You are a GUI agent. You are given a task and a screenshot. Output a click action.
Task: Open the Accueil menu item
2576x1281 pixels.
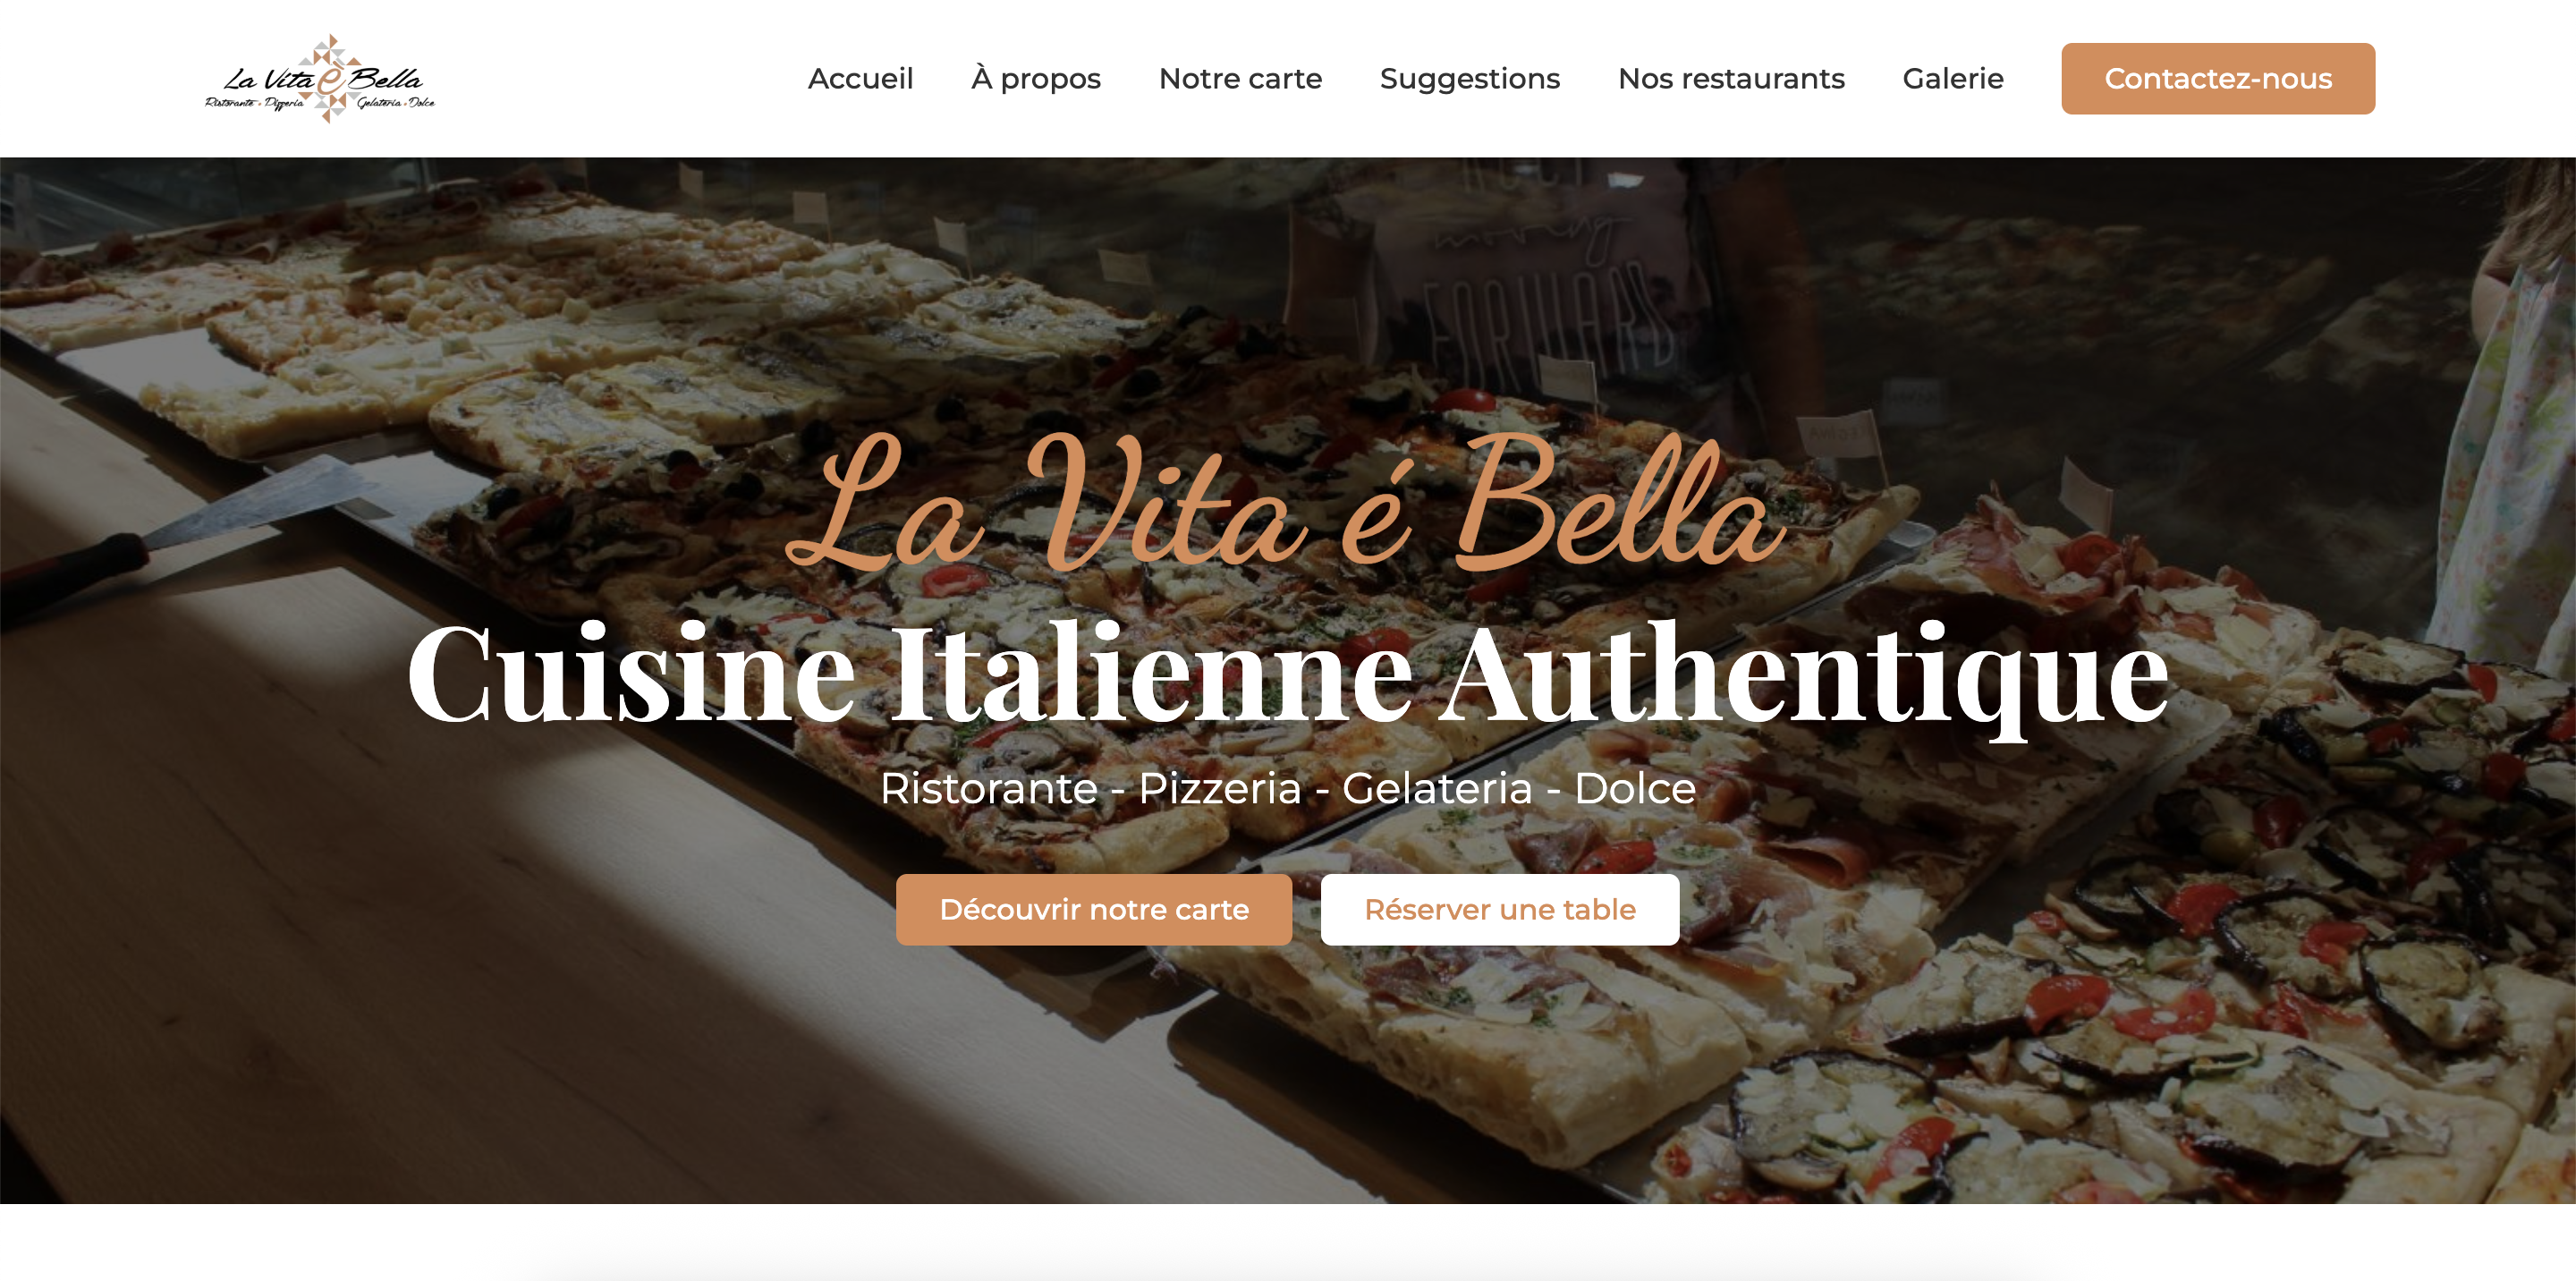pyautogui.click(x=860, y=78)
